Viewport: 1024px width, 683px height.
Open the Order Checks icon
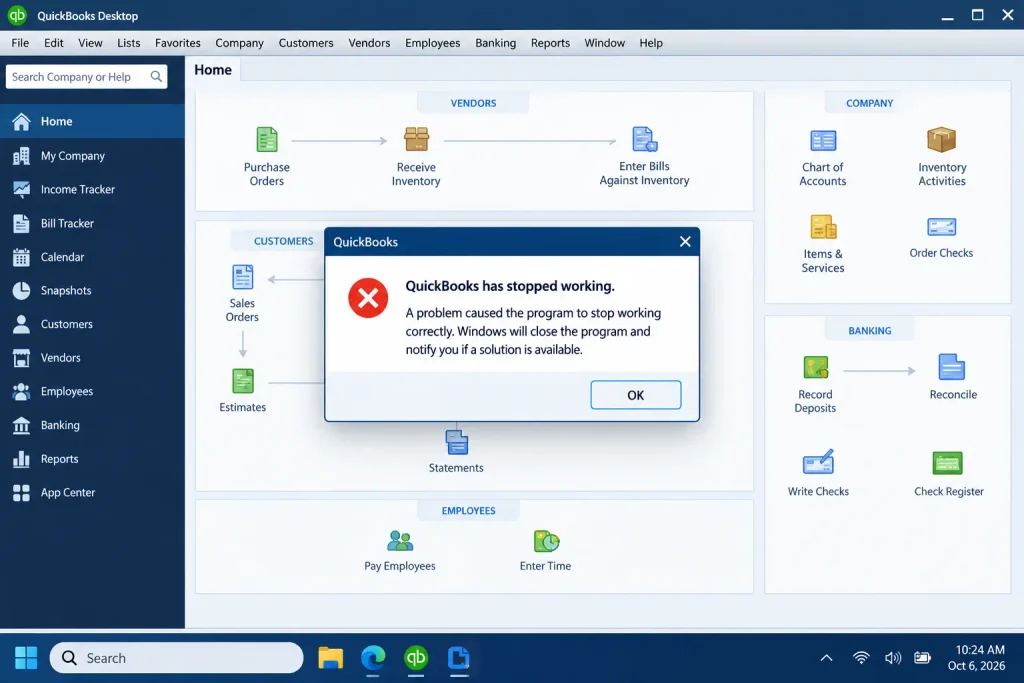point(941,227)
